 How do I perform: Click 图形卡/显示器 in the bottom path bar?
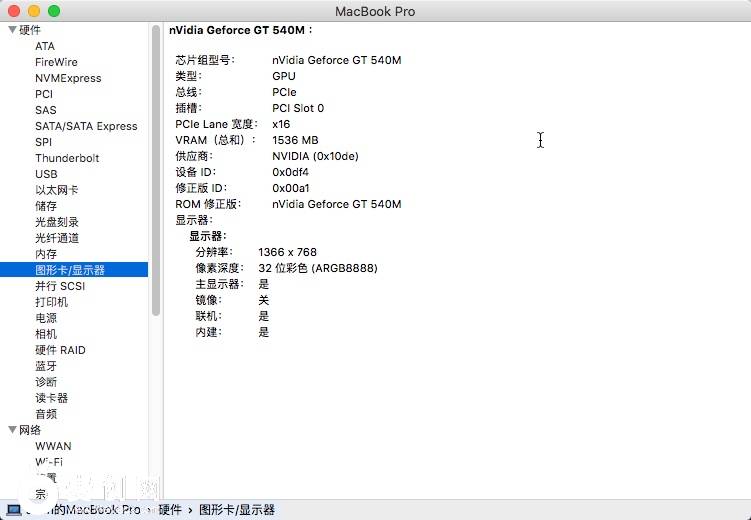(237, 510)
